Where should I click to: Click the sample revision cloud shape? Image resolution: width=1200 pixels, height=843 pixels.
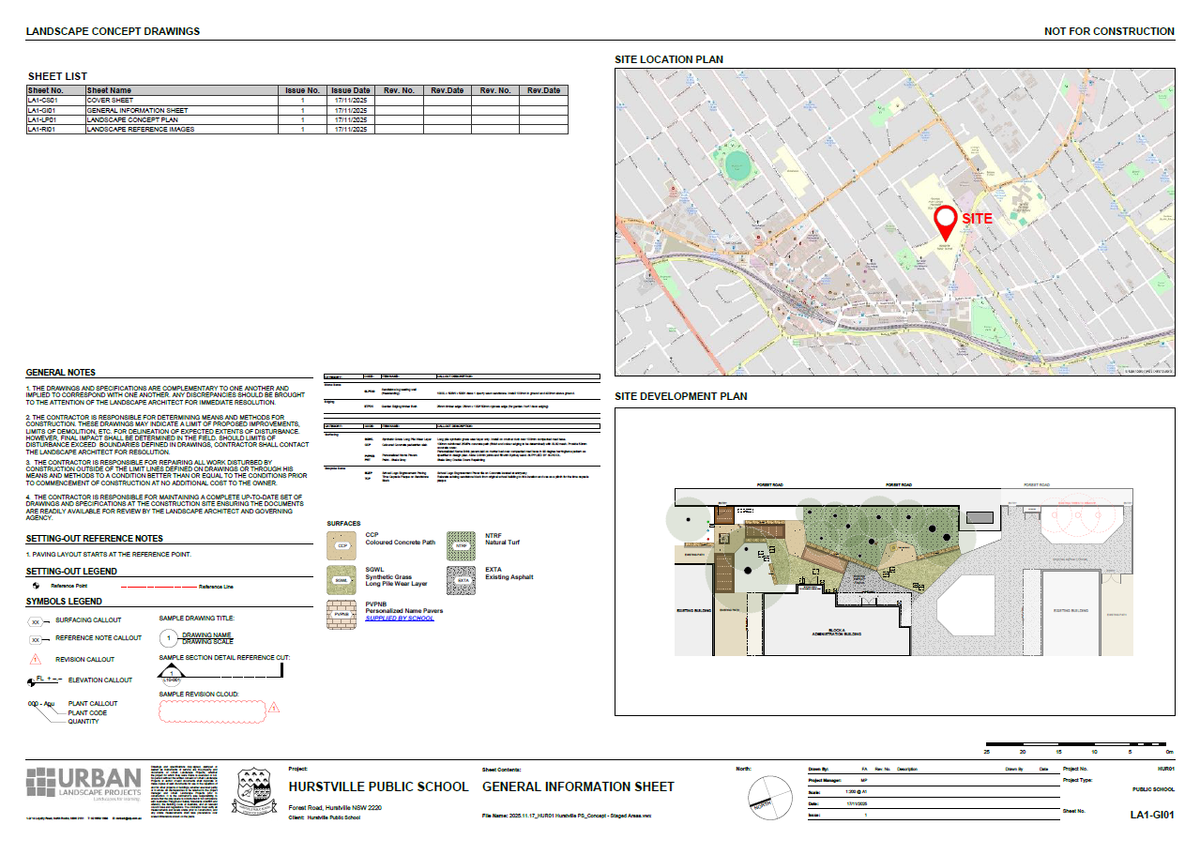213,710
